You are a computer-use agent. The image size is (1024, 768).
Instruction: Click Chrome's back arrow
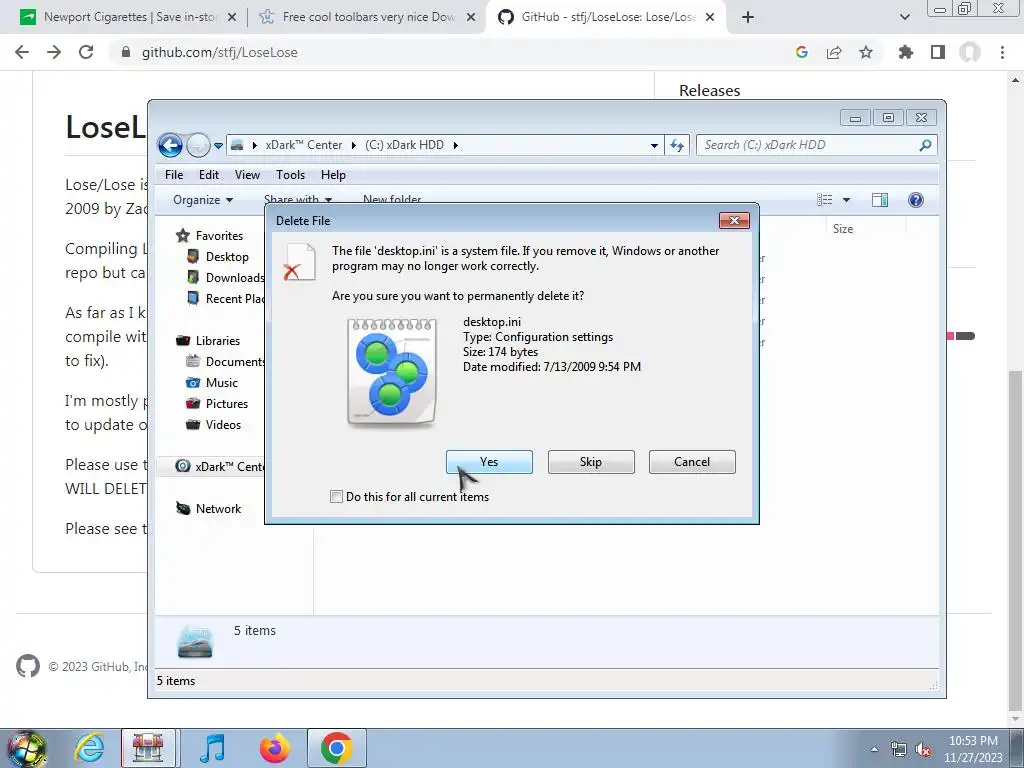coord(22,52)
